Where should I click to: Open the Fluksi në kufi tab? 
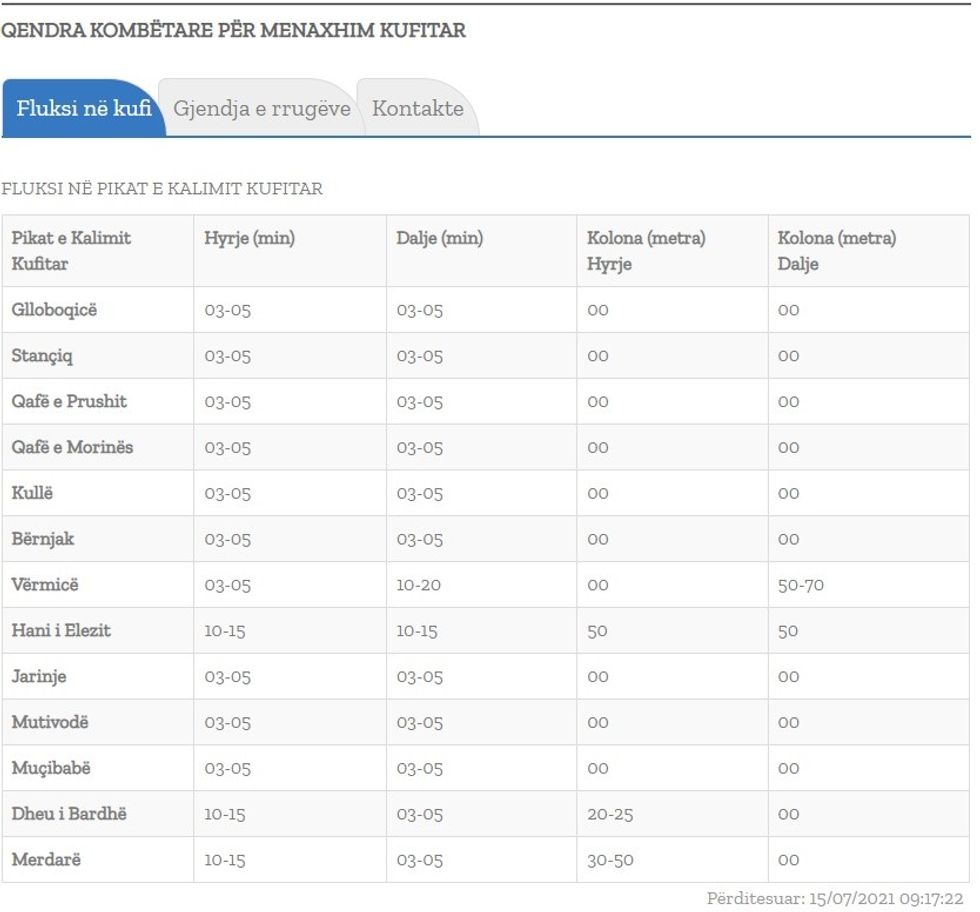(x=83, y=108)
